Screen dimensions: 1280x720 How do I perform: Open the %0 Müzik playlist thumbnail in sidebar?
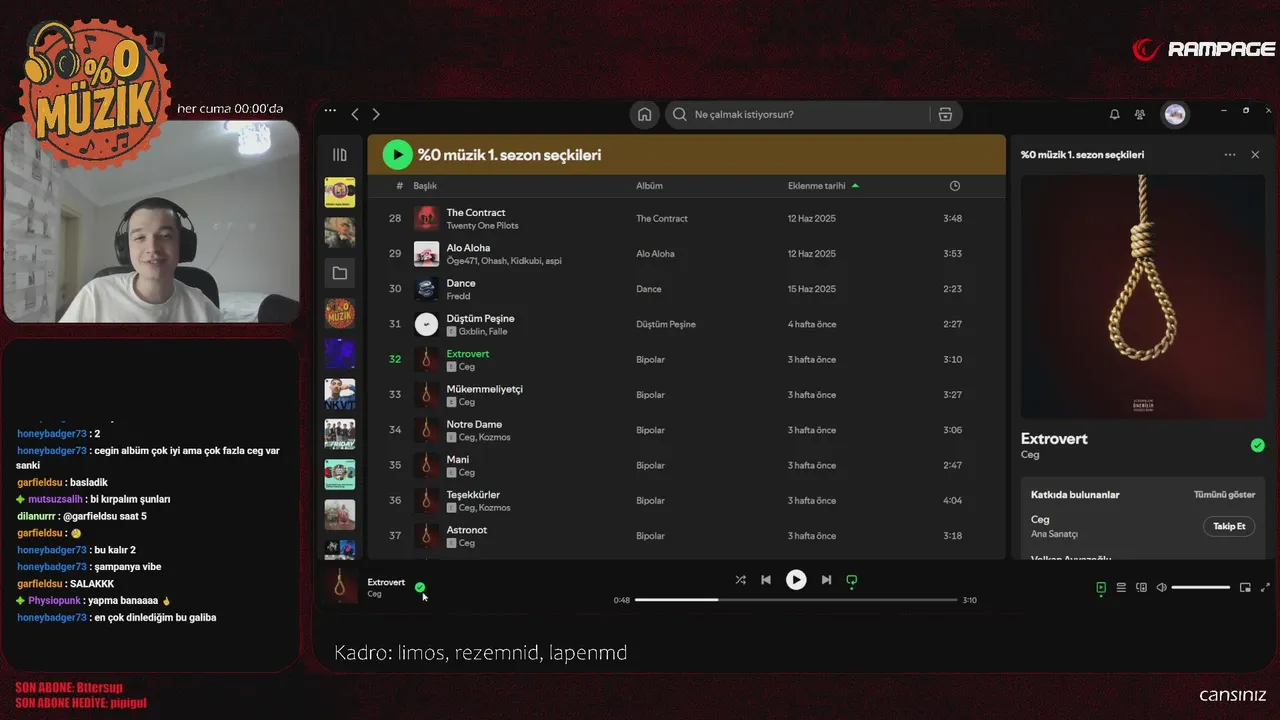tap(340, 313)
